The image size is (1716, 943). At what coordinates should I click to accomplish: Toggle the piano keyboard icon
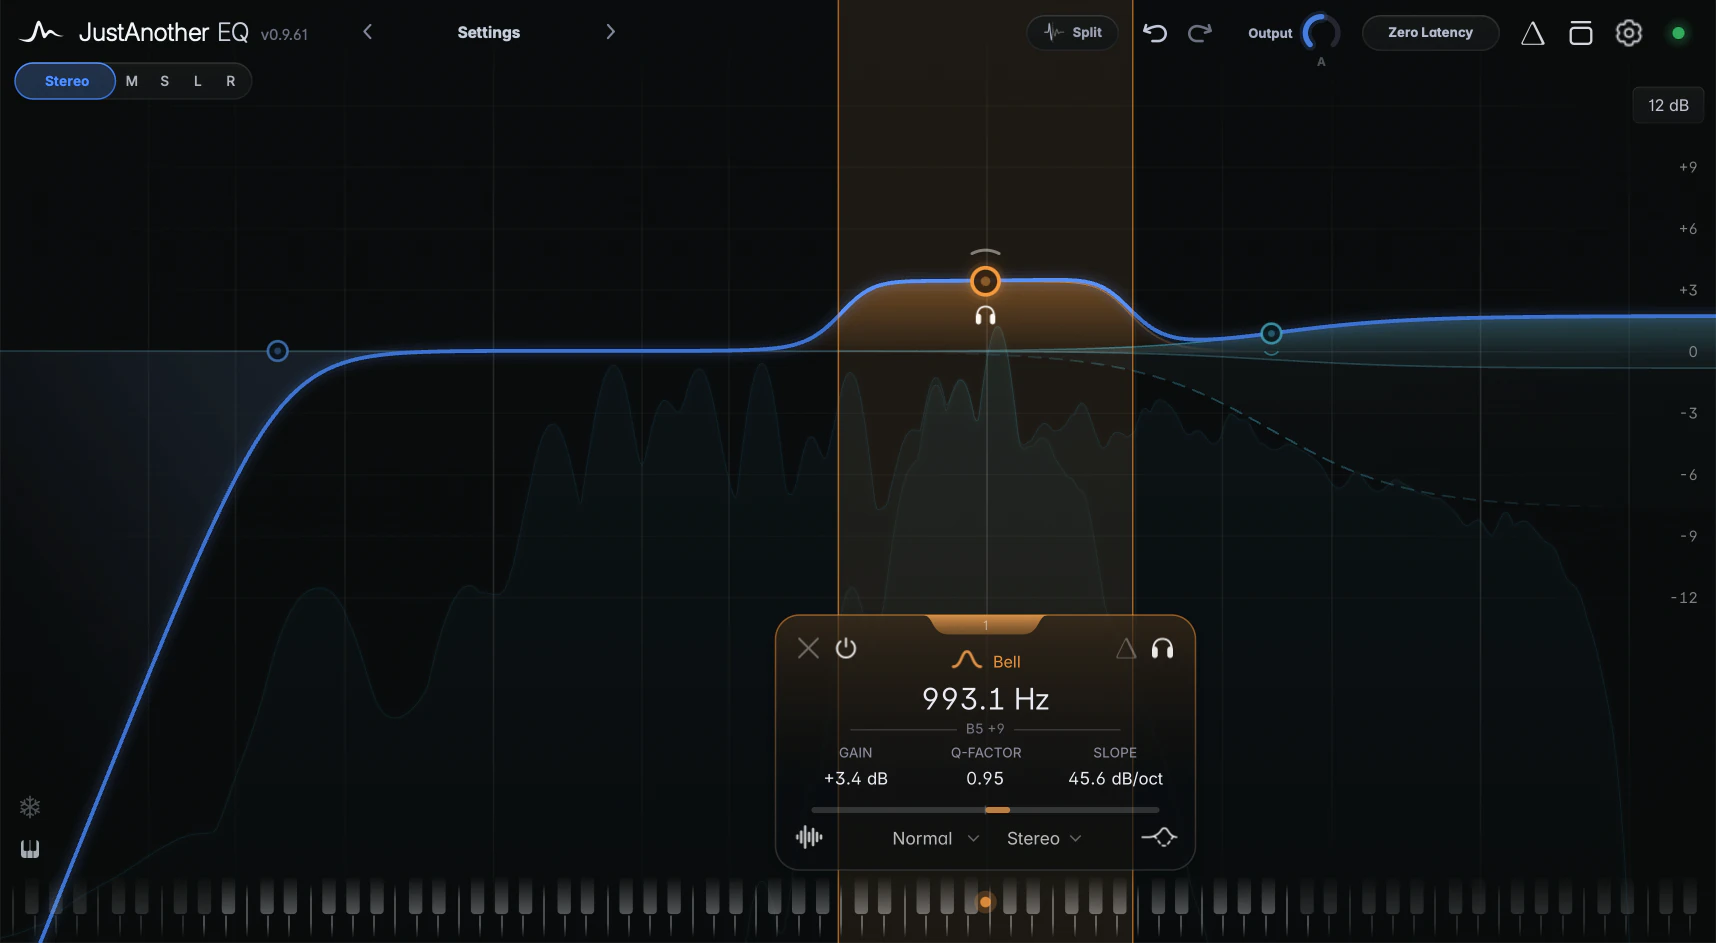(30, 849)
